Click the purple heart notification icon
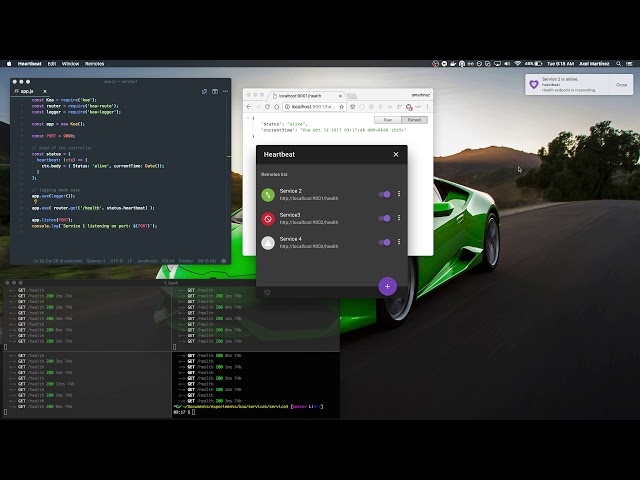 (x=533, y=84)
